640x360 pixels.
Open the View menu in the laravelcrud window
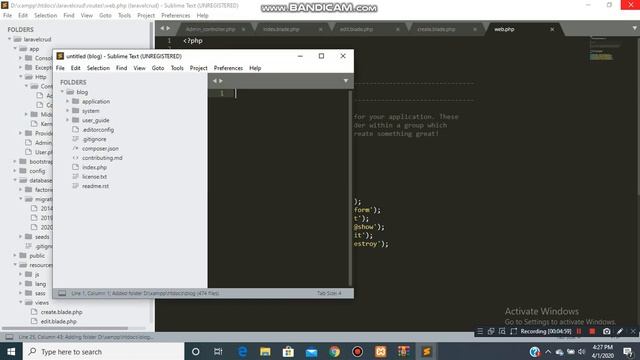[87, 16]
